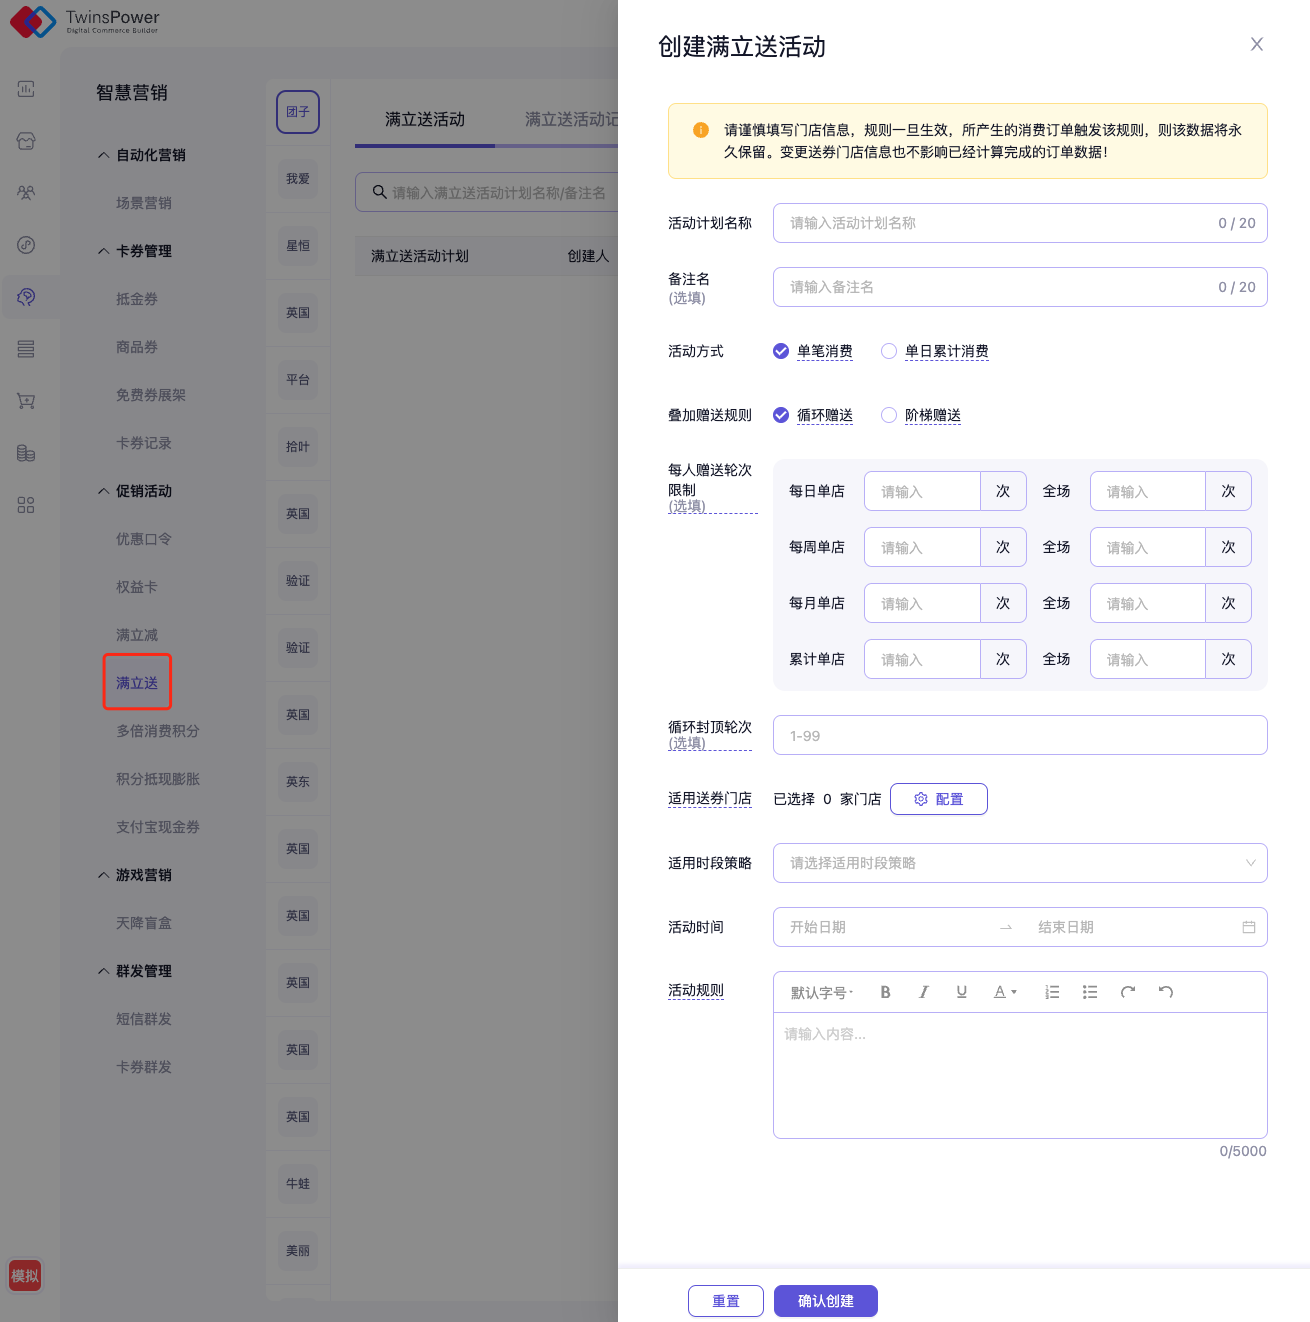1310x1322 pixels.
Task: Choose the 单笔消费 radio option
Action: [781, 351]
